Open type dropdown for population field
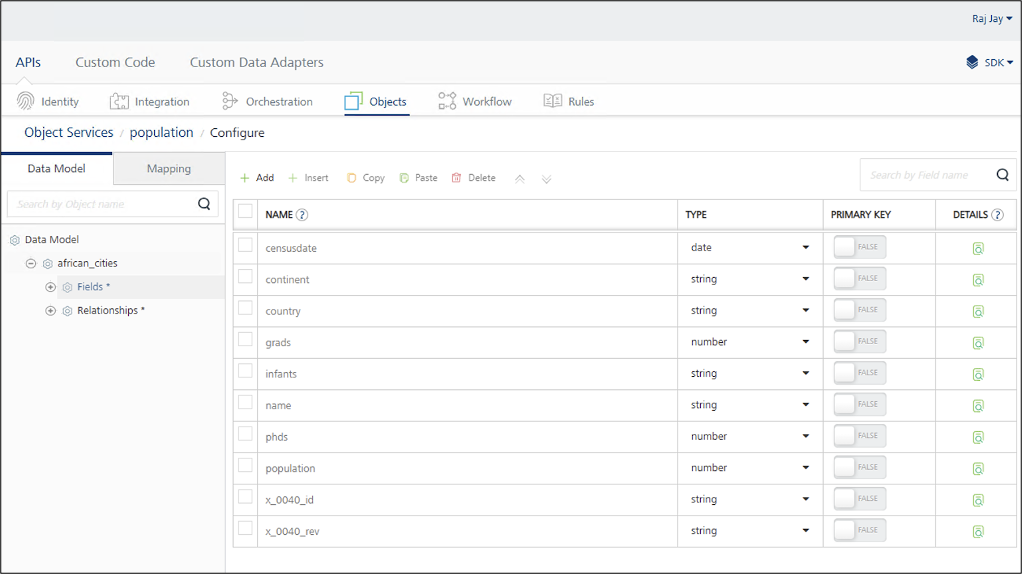The width and height of the screenshot is (1022, 574). 805,468
